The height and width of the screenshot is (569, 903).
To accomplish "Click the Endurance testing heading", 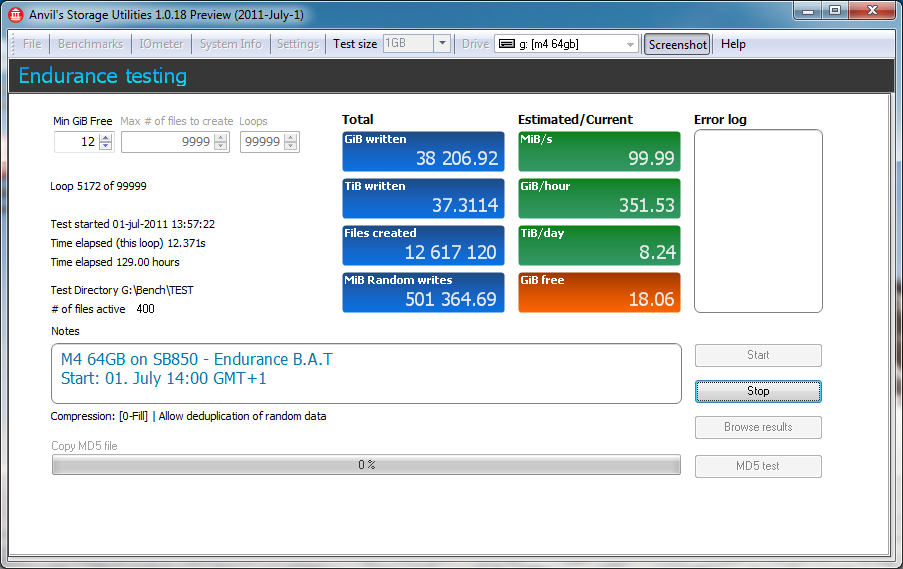I will click(103, 76).
